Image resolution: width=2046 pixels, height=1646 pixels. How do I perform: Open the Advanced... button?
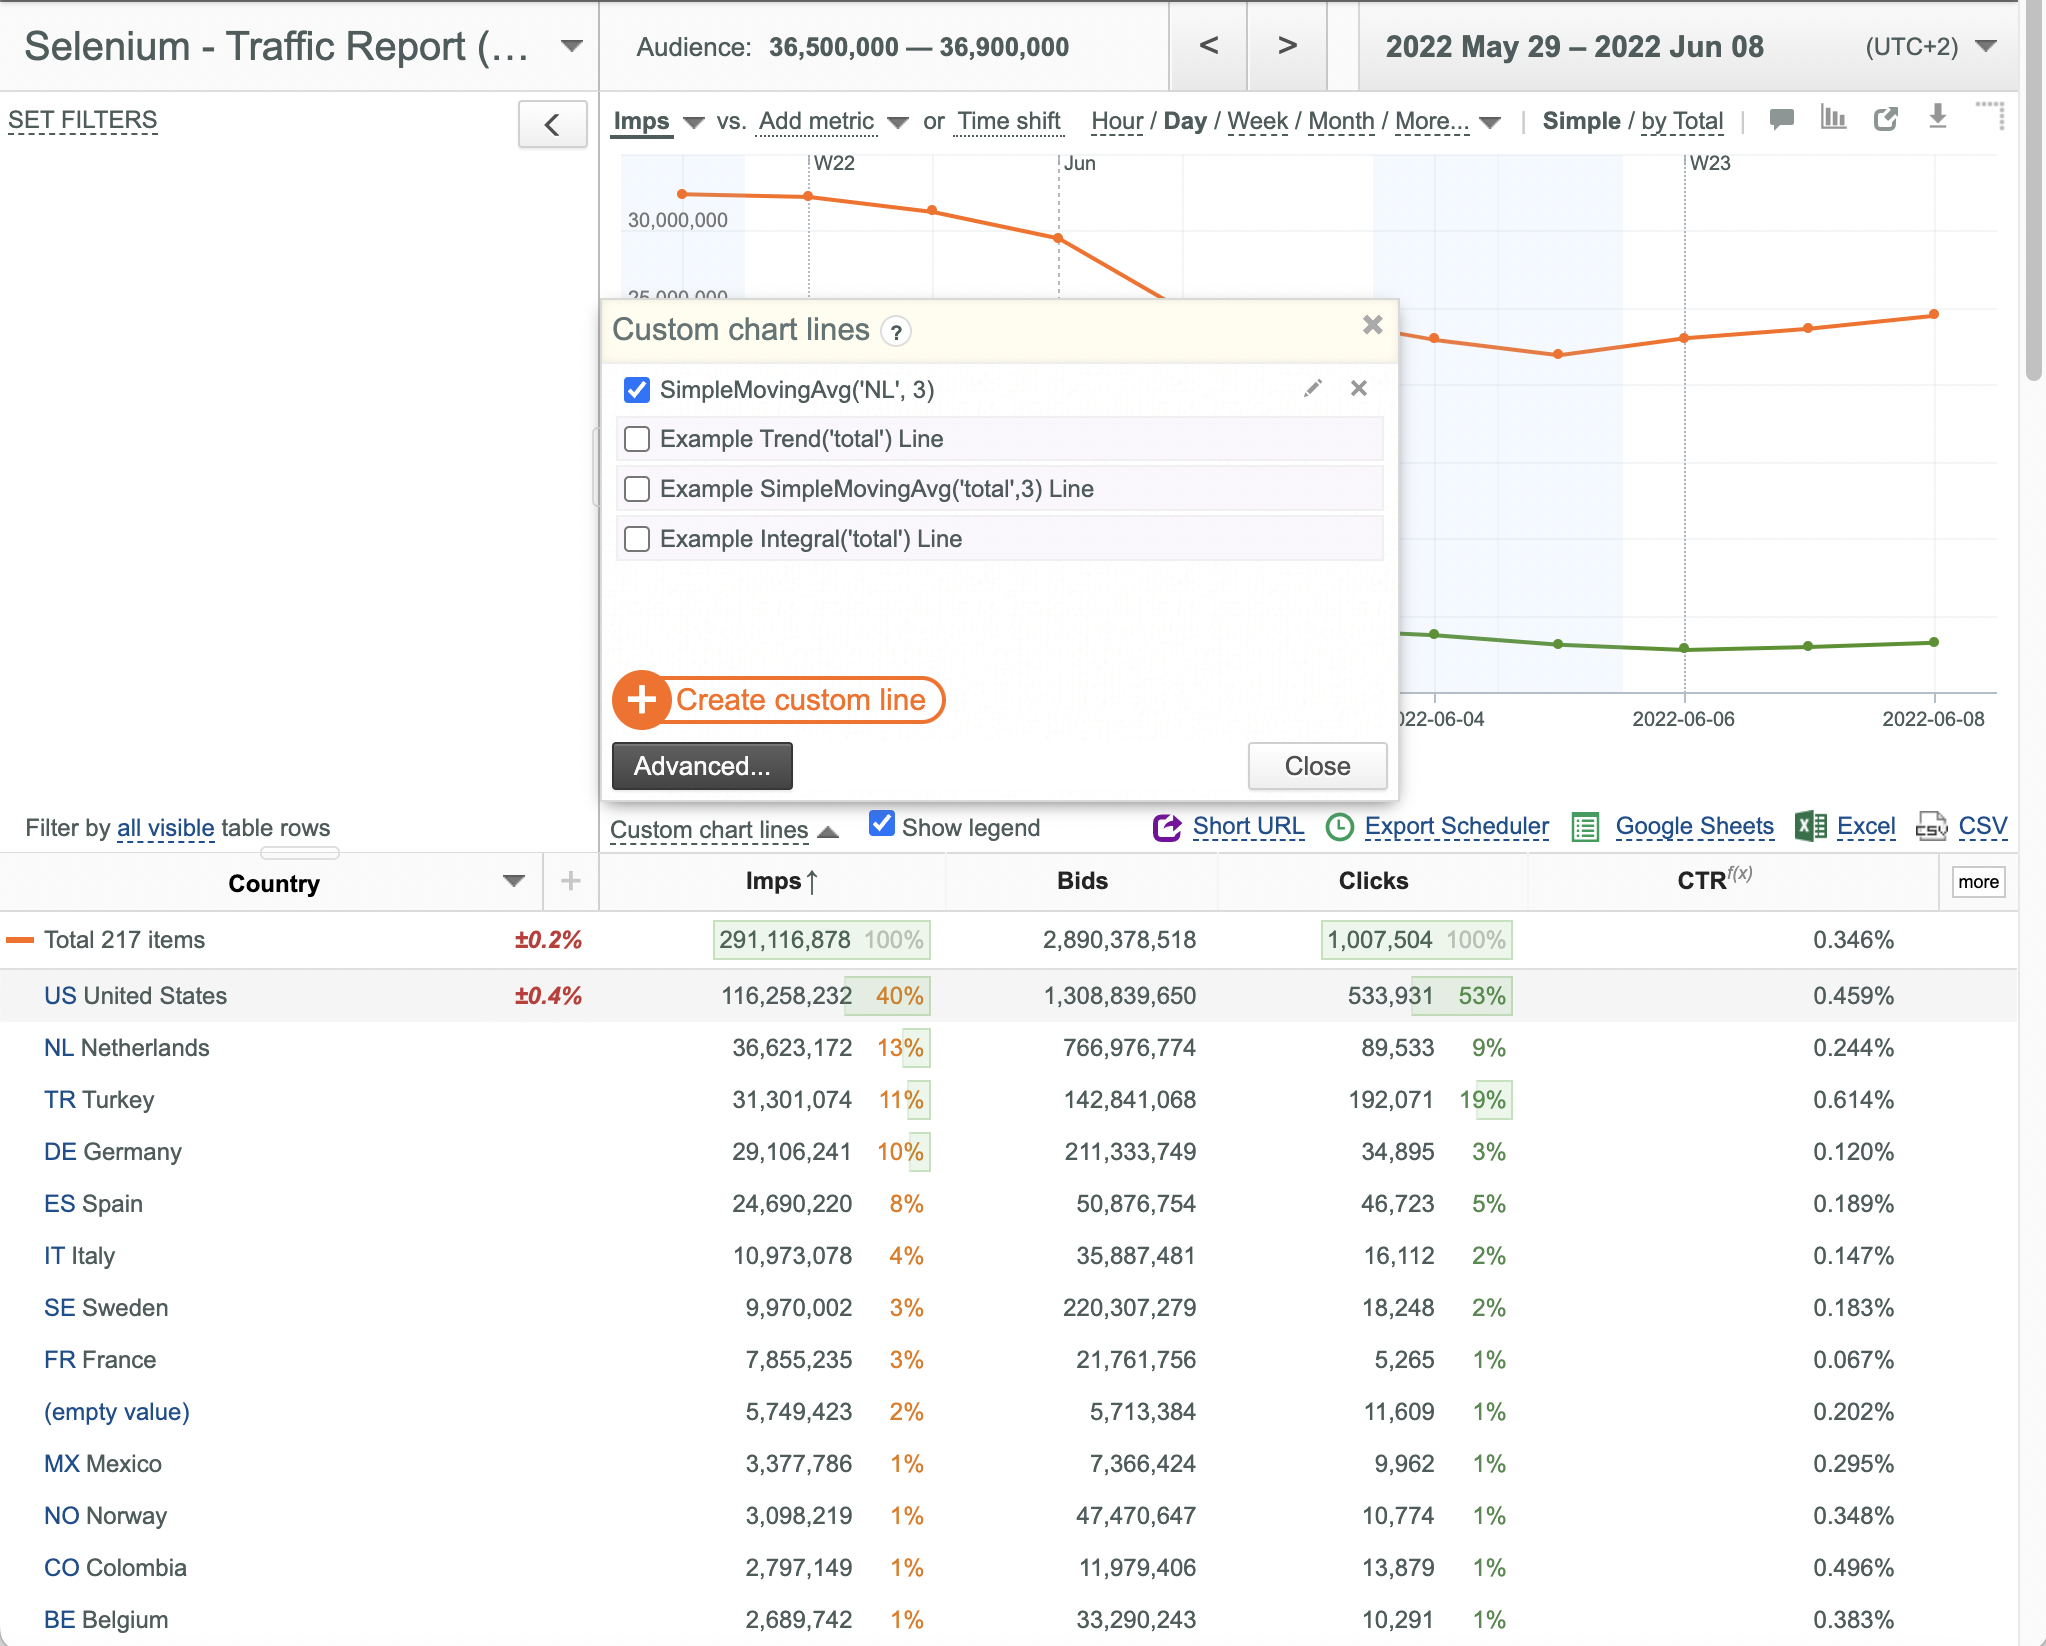[702, 766]
